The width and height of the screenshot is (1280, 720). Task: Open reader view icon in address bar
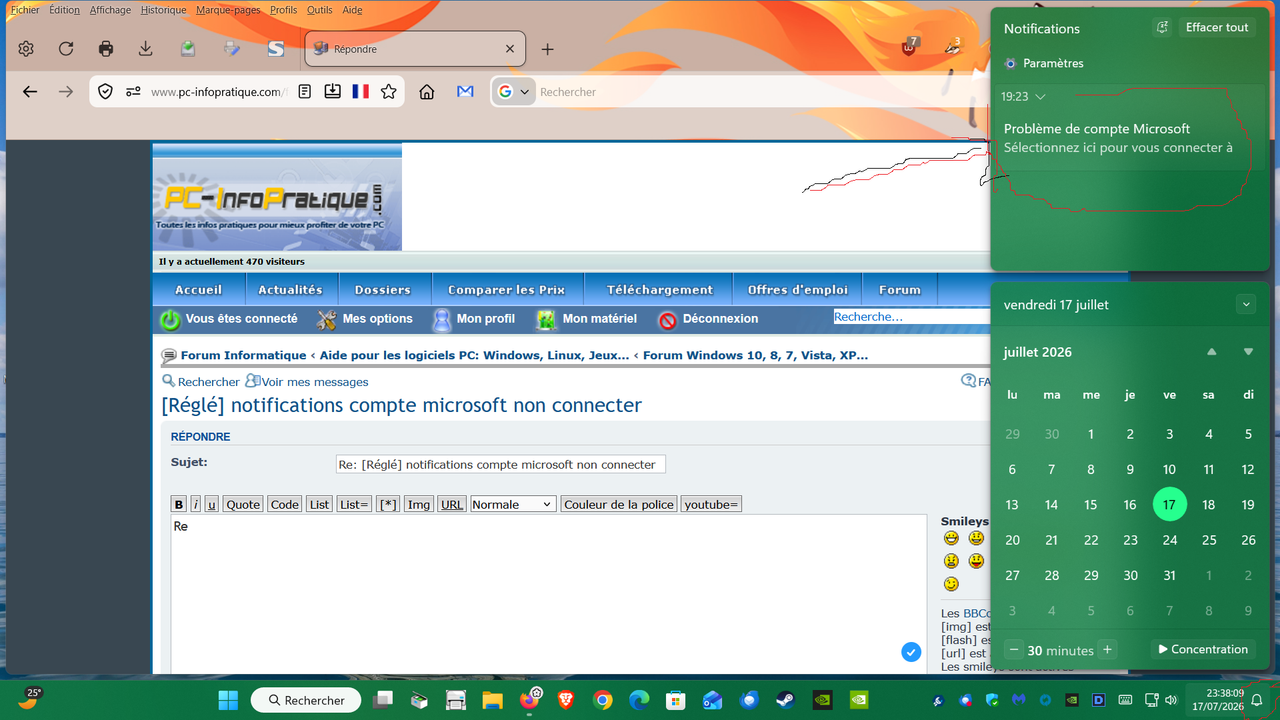[x=305, y=92]
